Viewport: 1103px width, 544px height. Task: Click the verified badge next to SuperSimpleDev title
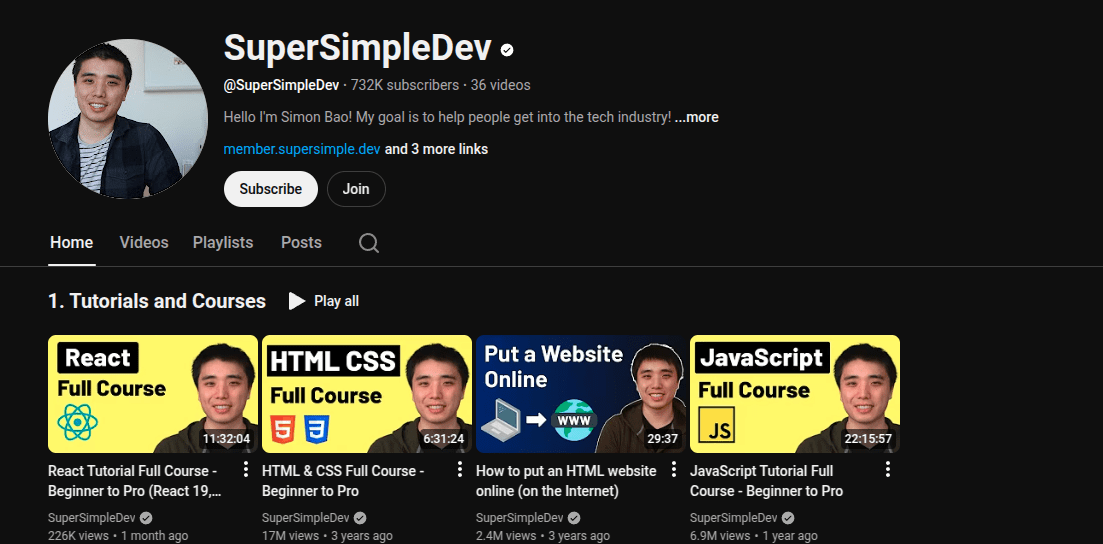(x=506, y=50)
